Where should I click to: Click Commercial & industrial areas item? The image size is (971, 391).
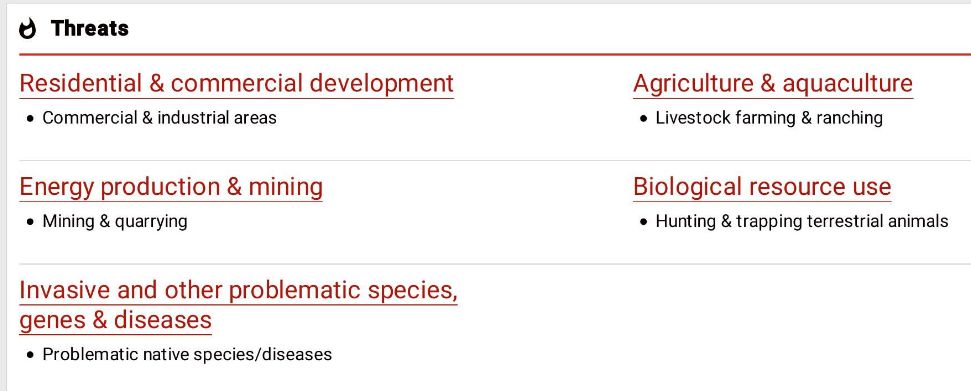tap(159, 118)
